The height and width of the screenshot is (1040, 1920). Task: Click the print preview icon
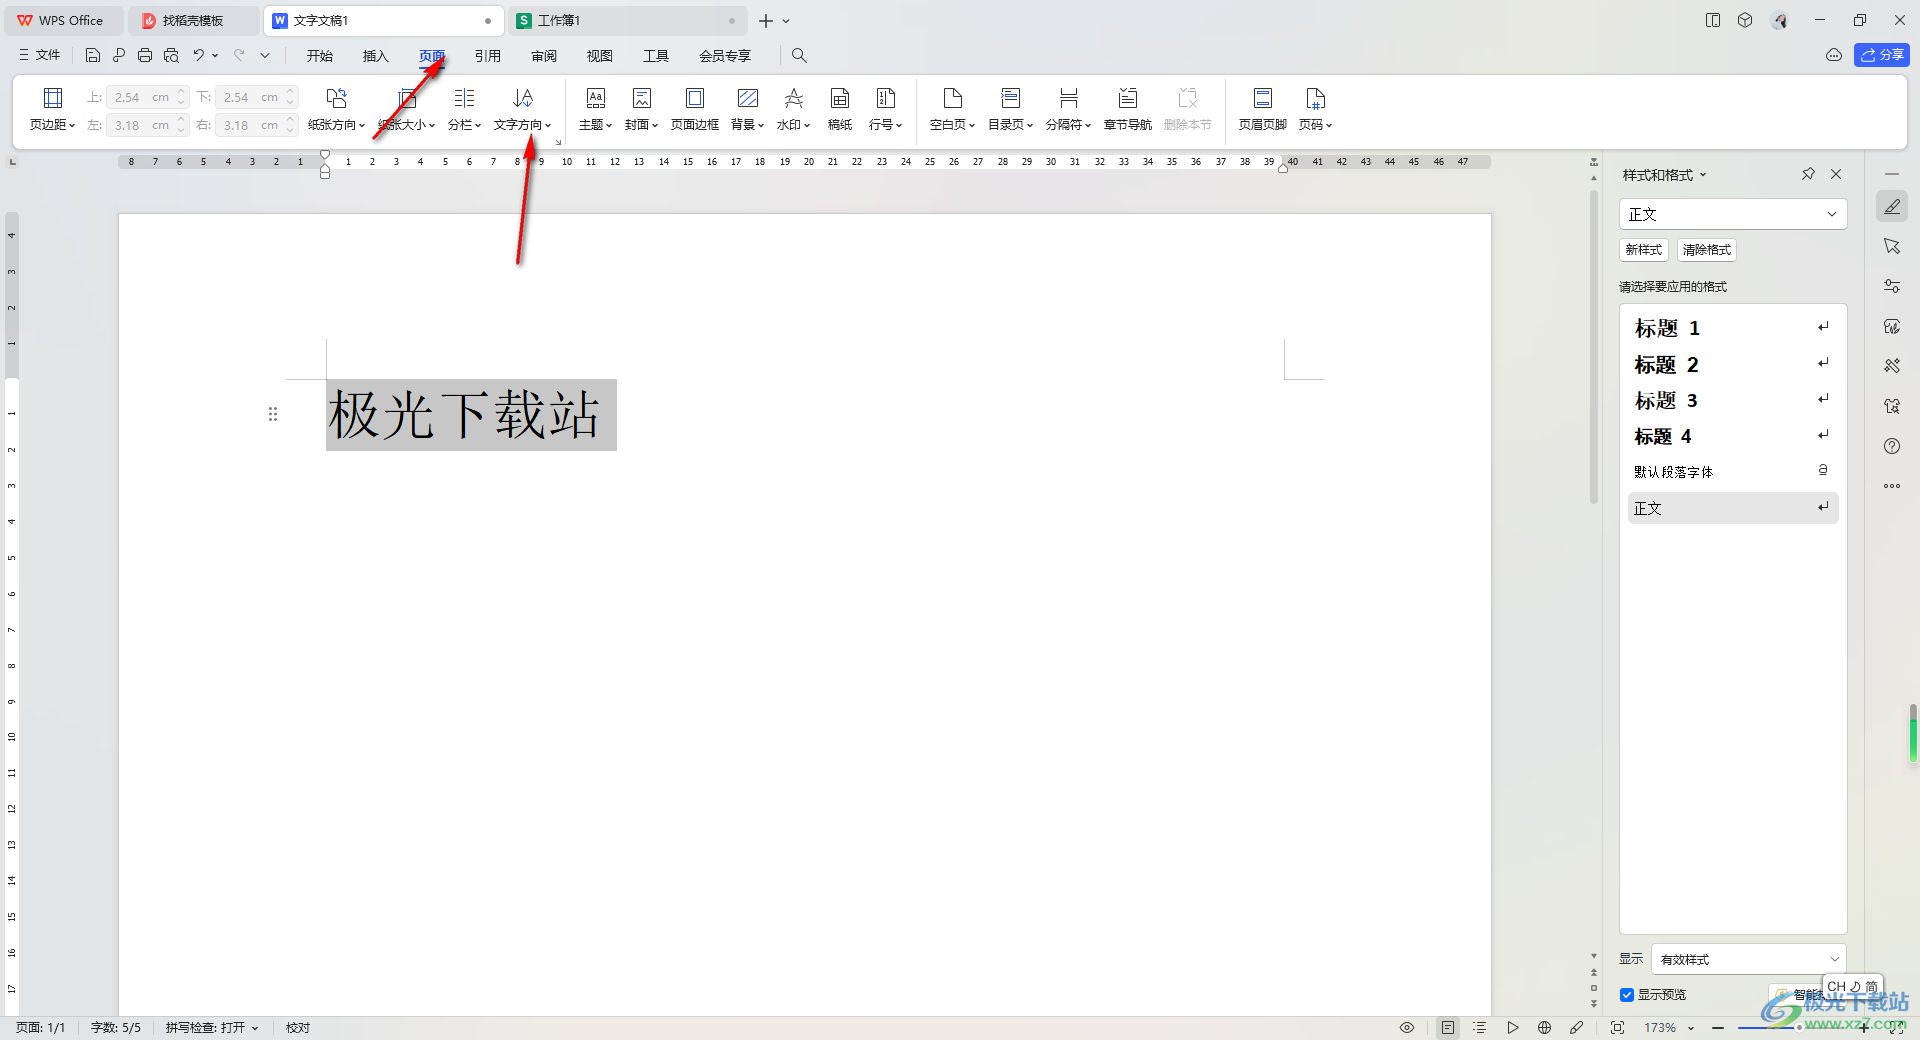(171, 56)
